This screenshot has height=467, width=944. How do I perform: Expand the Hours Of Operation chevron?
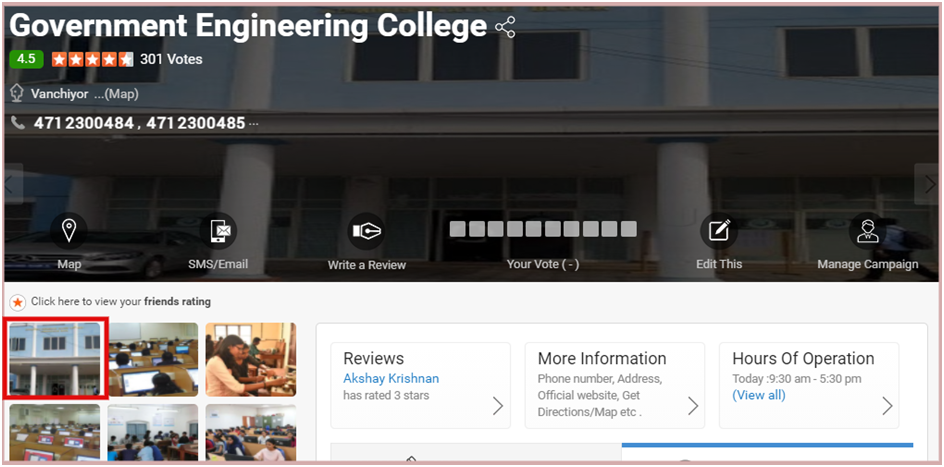tap(887, 406)
